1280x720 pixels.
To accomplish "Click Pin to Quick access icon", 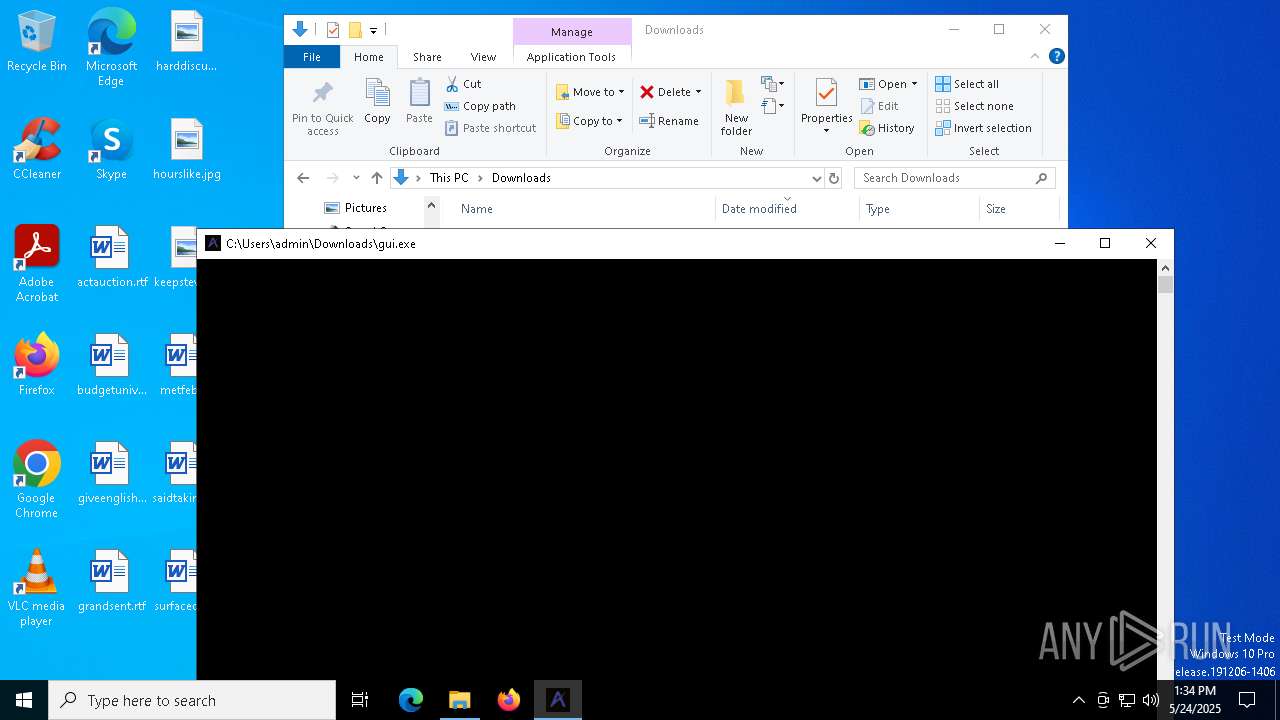I will pyautogui.click(x=322, y=108).
